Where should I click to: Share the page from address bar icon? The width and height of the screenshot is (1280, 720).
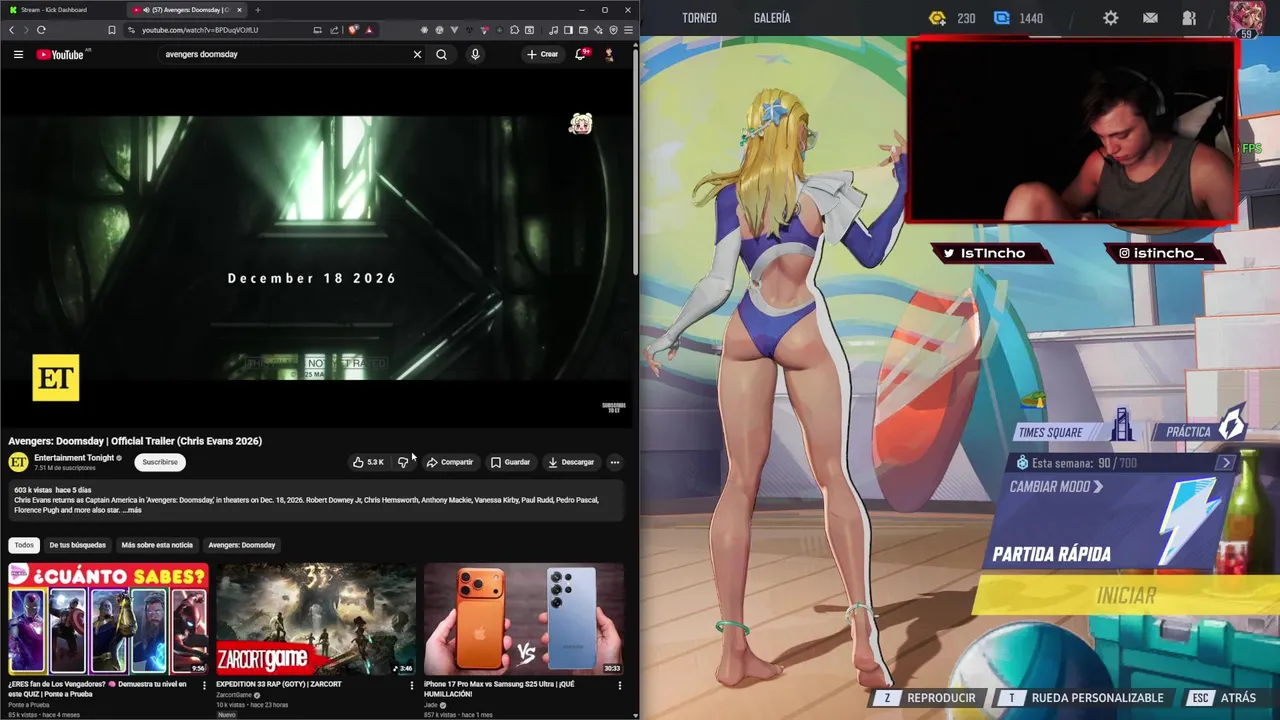point(334,30)
